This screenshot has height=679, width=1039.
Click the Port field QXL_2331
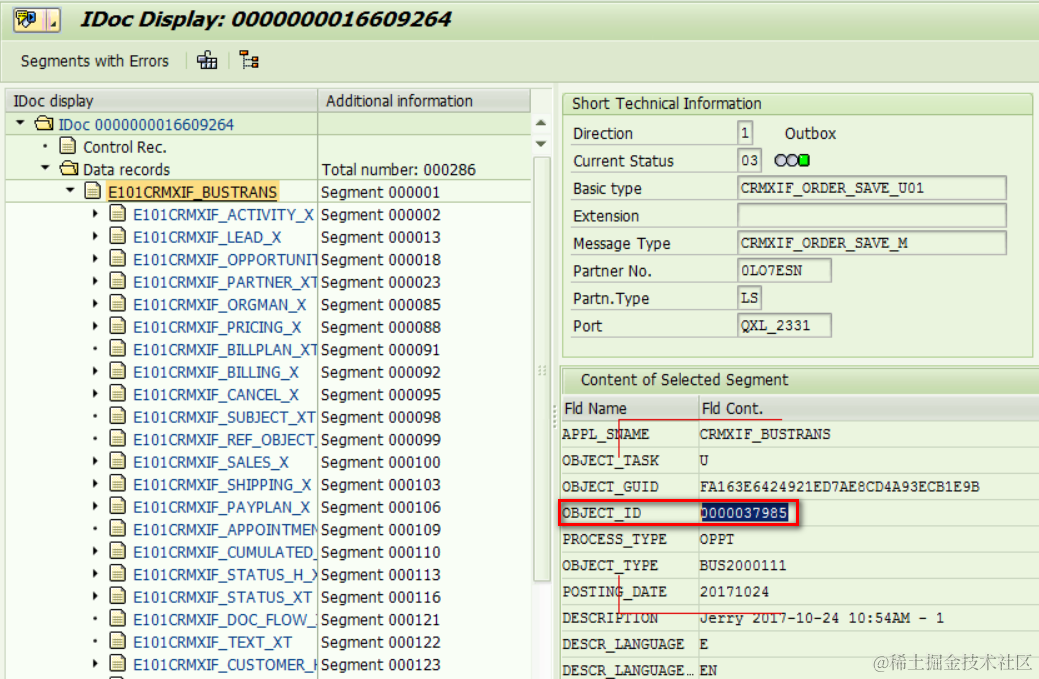pos(784,325)
